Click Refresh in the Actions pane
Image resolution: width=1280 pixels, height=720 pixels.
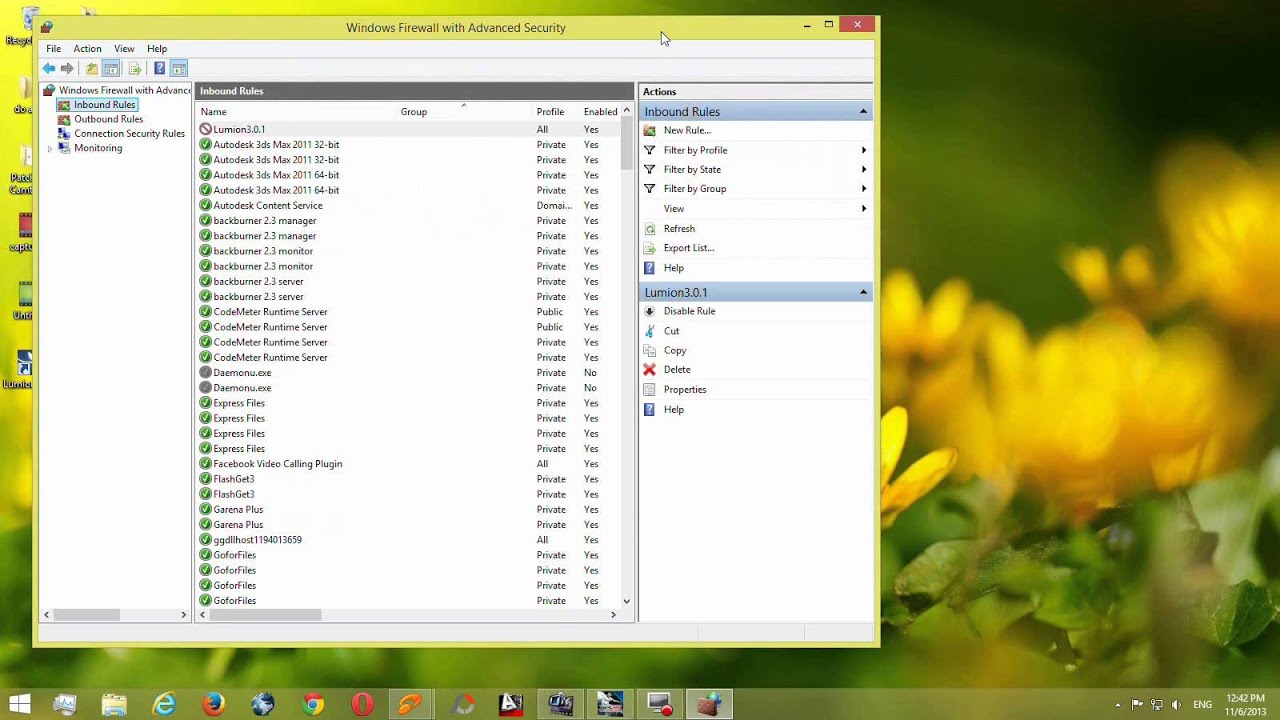pyautogui.click(x=679, y=228)
